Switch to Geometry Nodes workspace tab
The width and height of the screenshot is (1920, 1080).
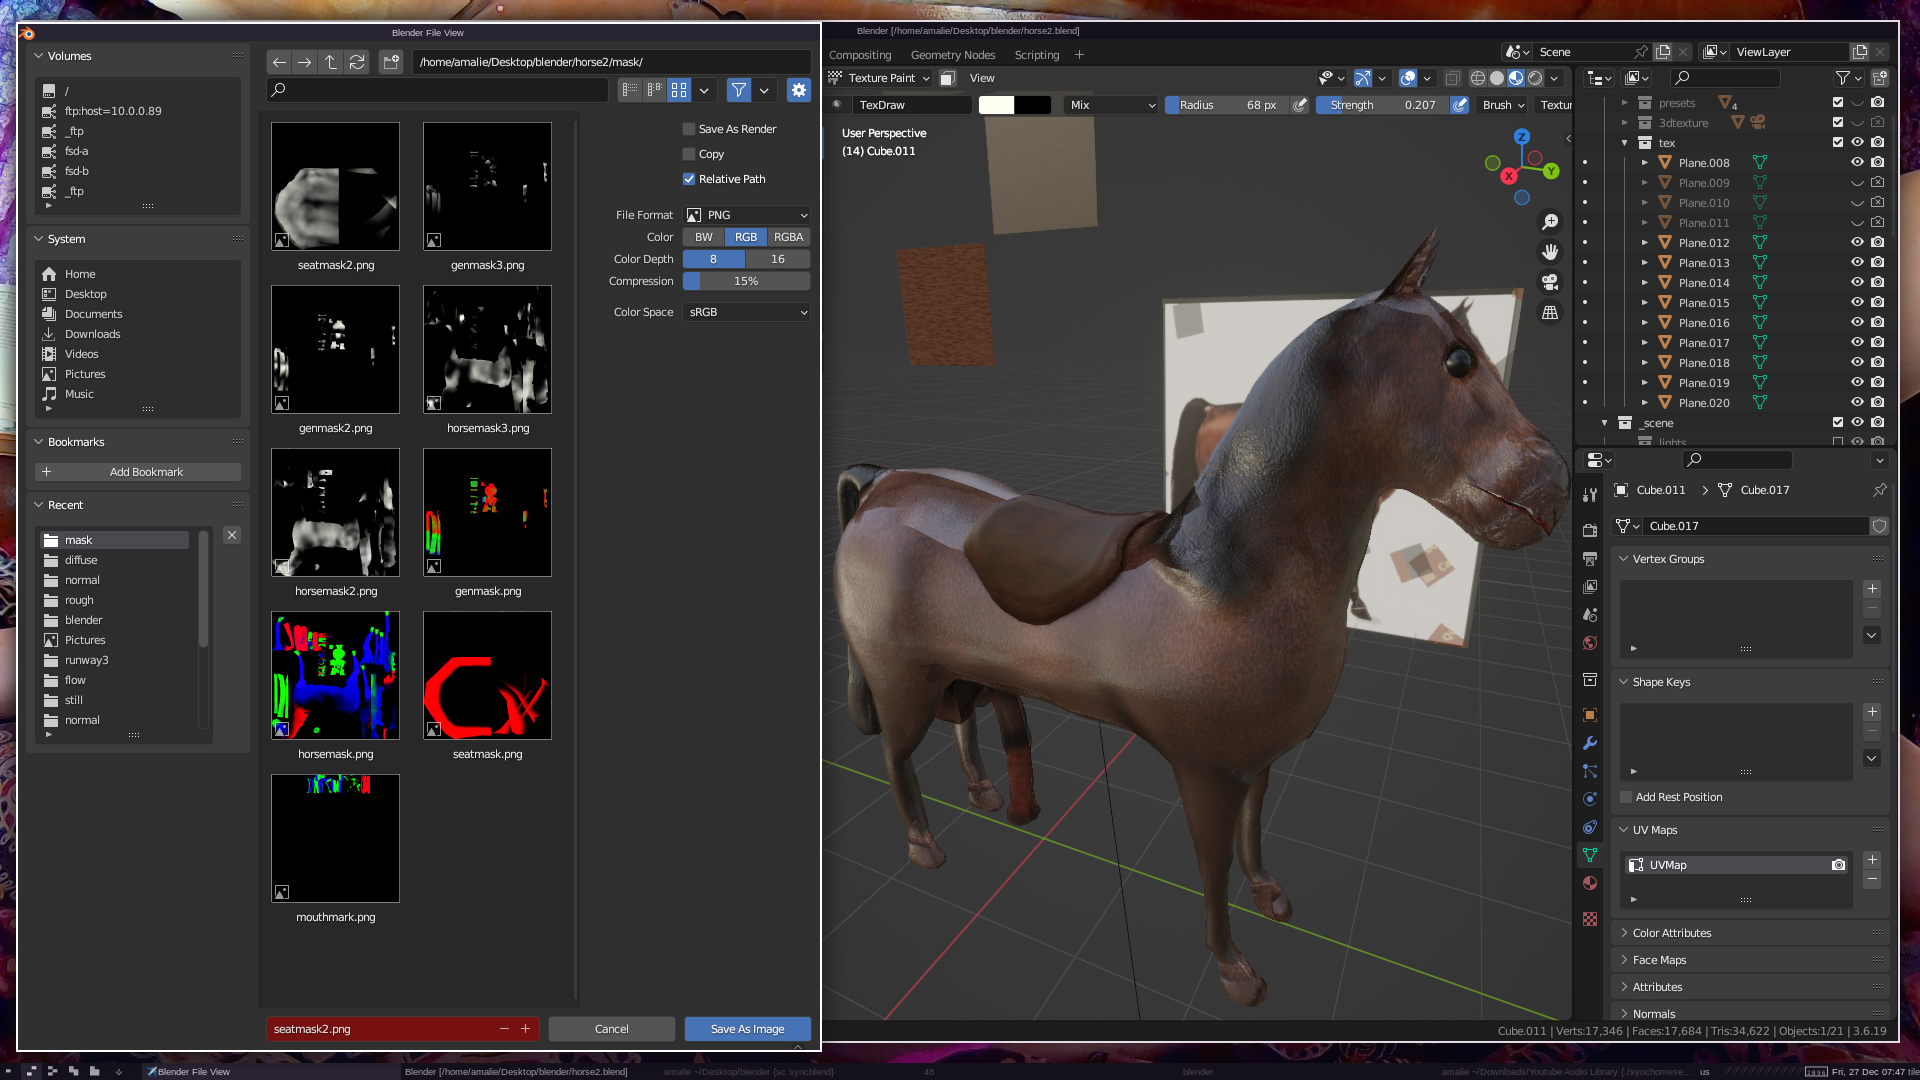952,55
